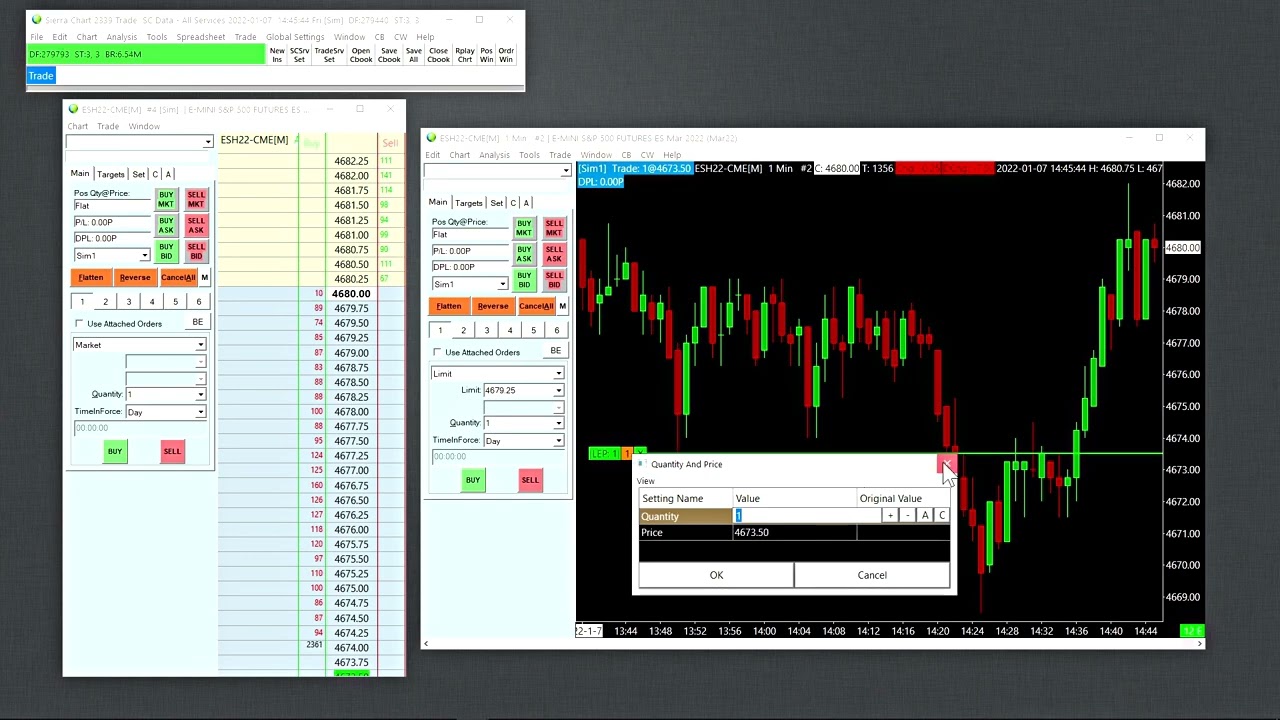Click the Rplay Chrt toolbar button
1280x720 pixels.
(465, 55)
